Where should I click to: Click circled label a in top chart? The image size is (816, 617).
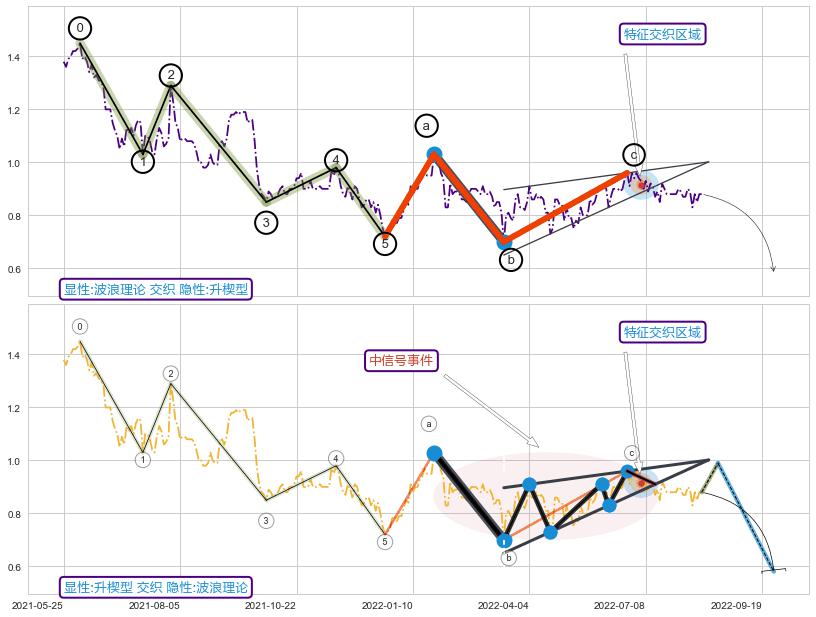pyautogui.click(x=426, y=125)
